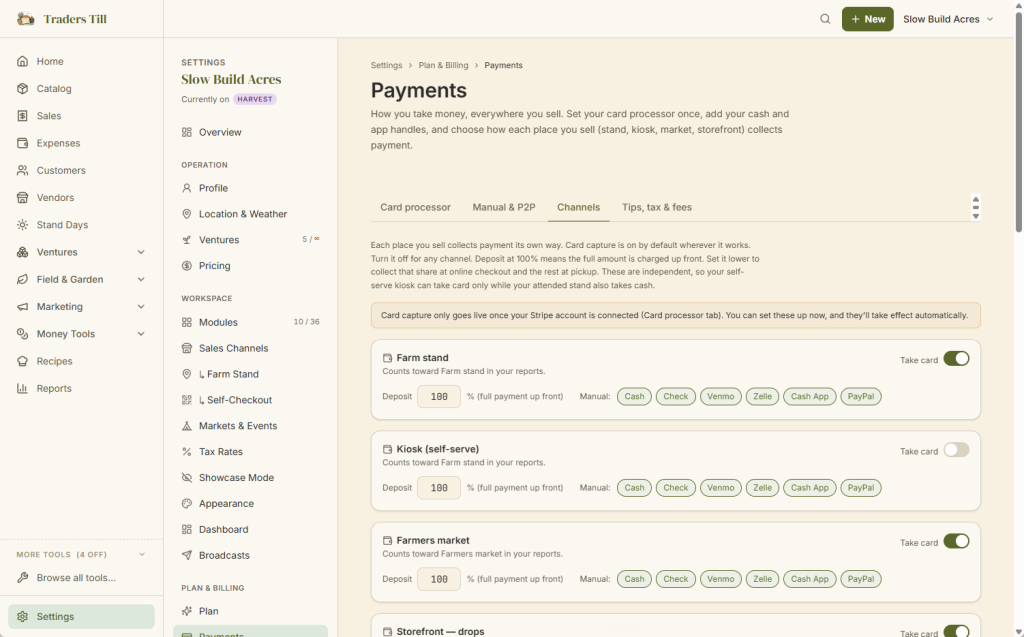
Task: Open Modules in settings menu
Action: [x=250, y=322]
